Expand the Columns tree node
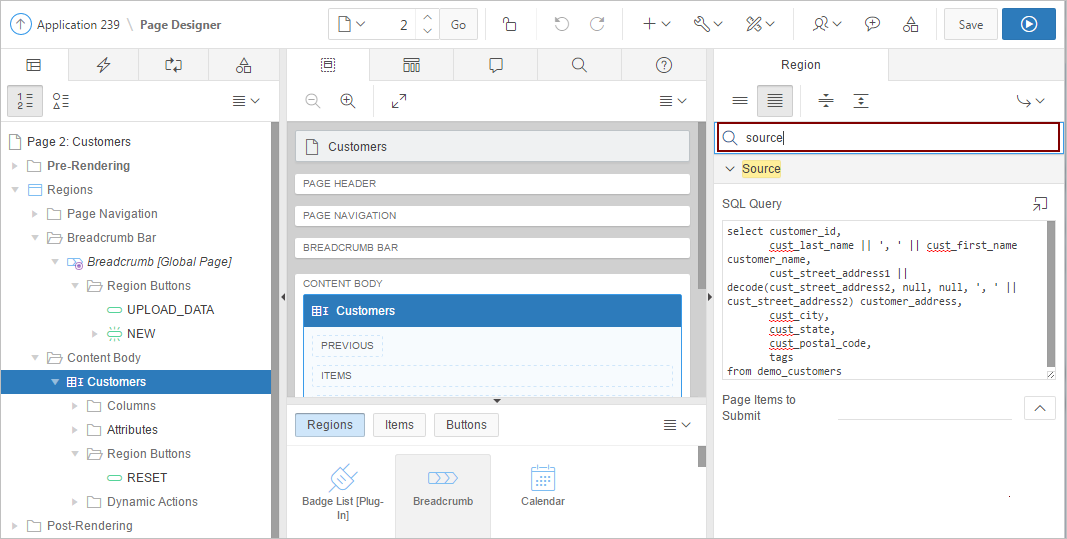This screenshot has height=539, width=1067. (74, 406)
